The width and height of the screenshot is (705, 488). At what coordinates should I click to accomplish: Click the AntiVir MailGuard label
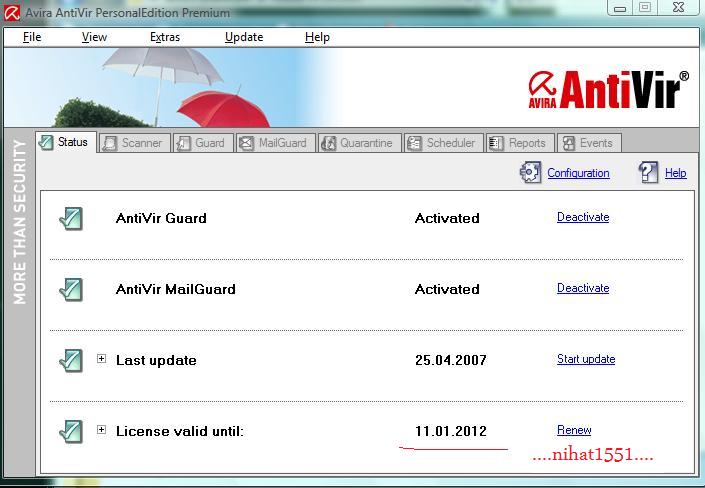coord(176,290)
